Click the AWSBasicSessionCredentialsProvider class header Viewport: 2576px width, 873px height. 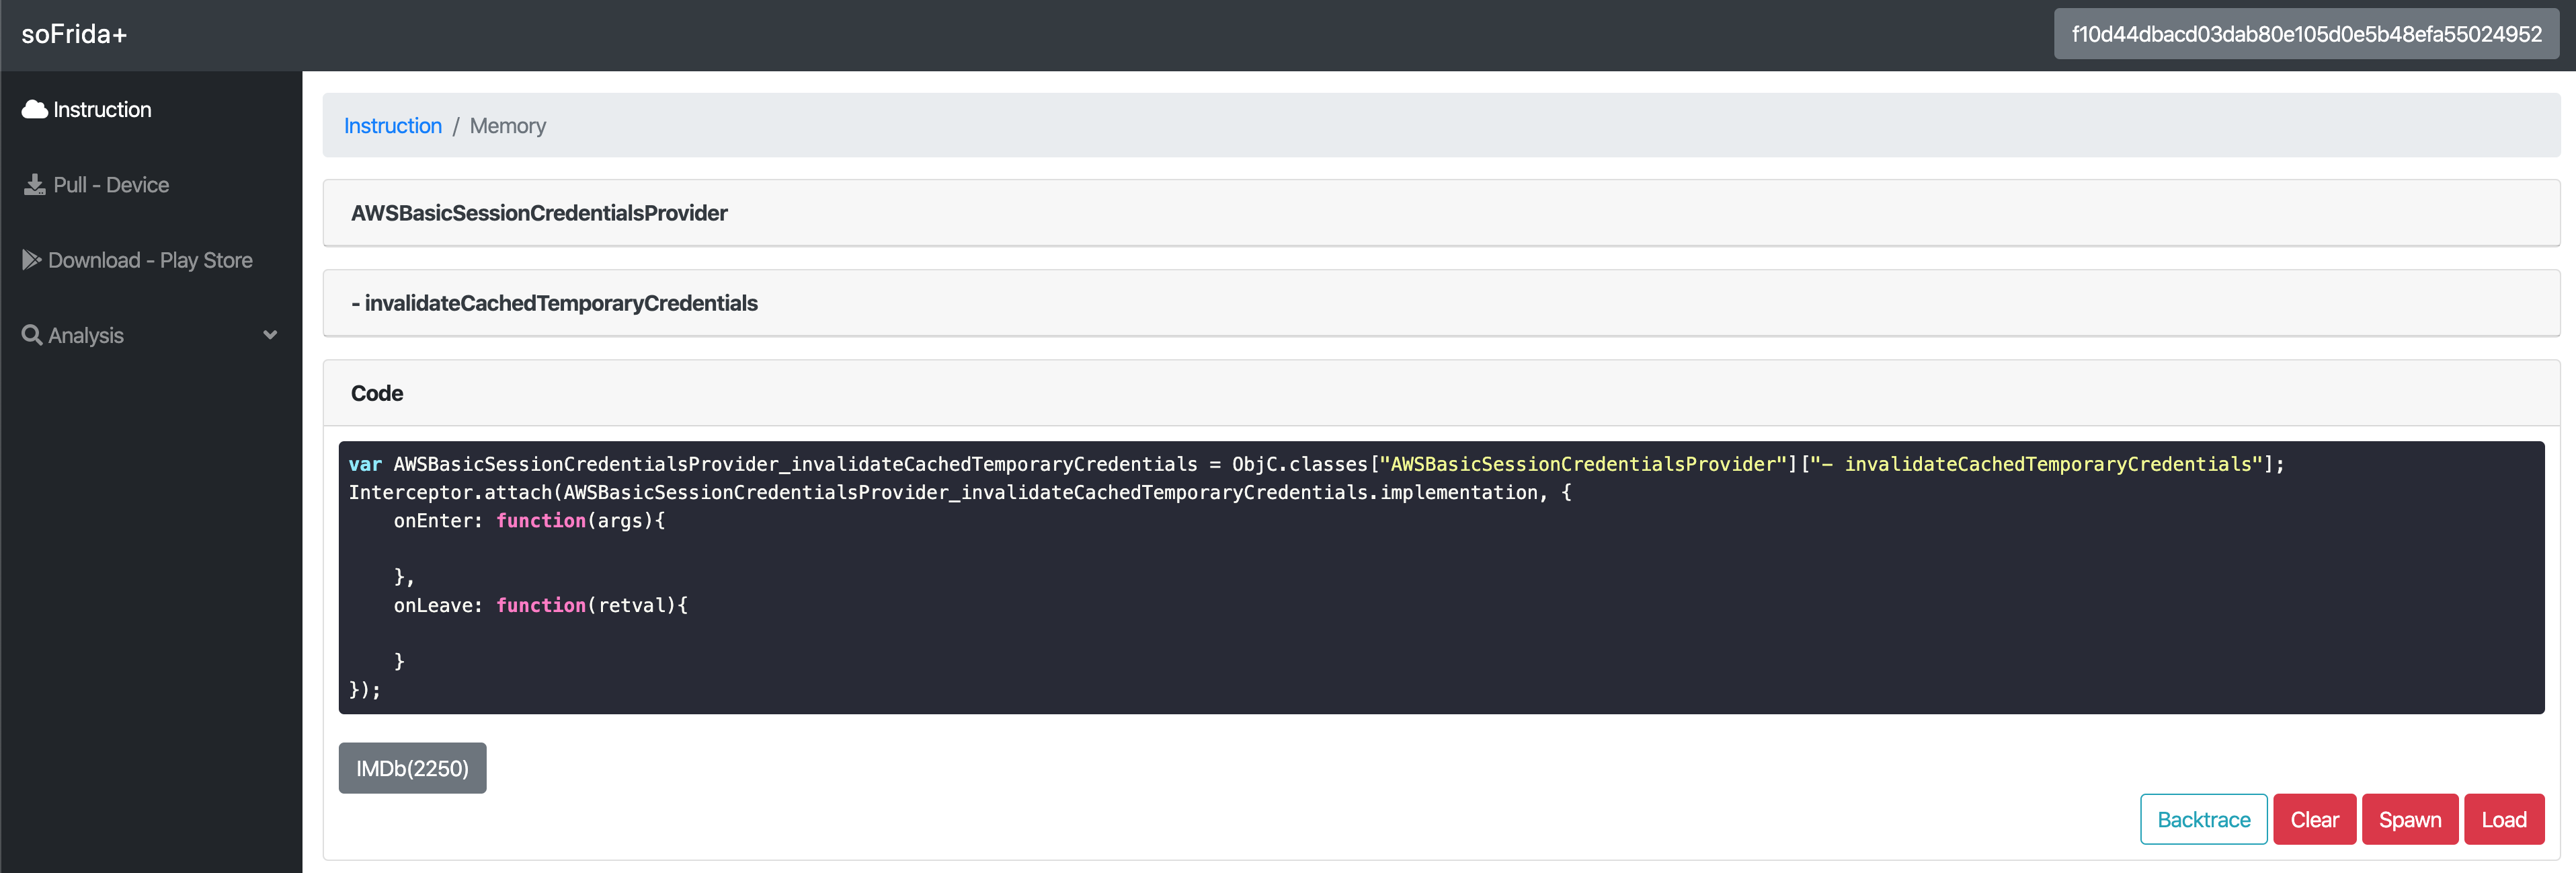click(539, 213)
